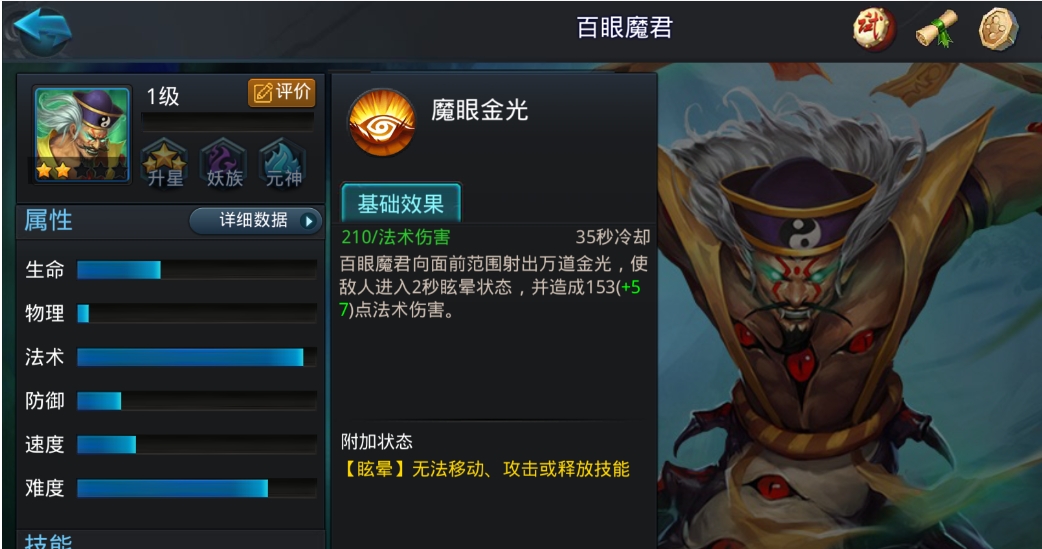Image resolution: width=1042 pixels, height=549 pixels.
Task: Select the 升星 star upgrade icon
Action: pos(164,164)
